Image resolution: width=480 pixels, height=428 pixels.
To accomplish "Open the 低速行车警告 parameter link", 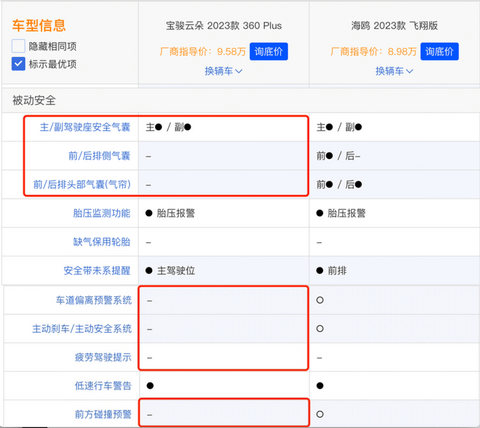I will [x=103, y=386].
